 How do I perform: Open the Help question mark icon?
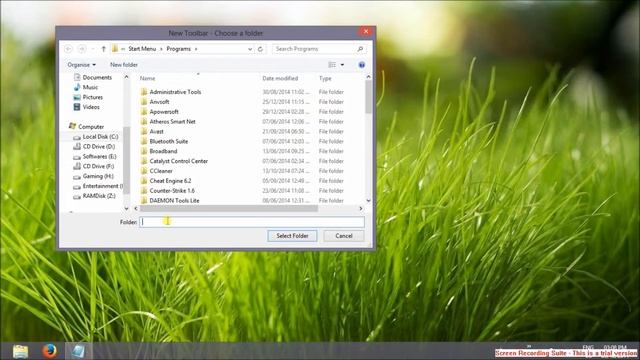362,65
